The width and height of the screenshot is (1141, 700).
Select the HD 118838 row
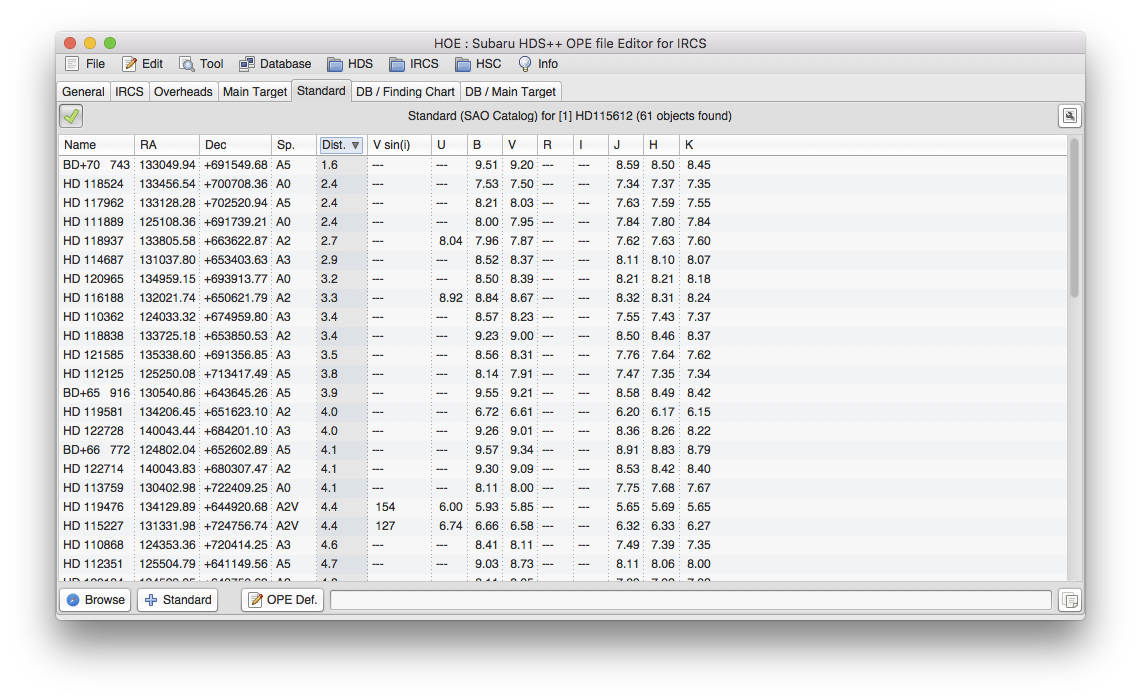(x=562, y=336)
